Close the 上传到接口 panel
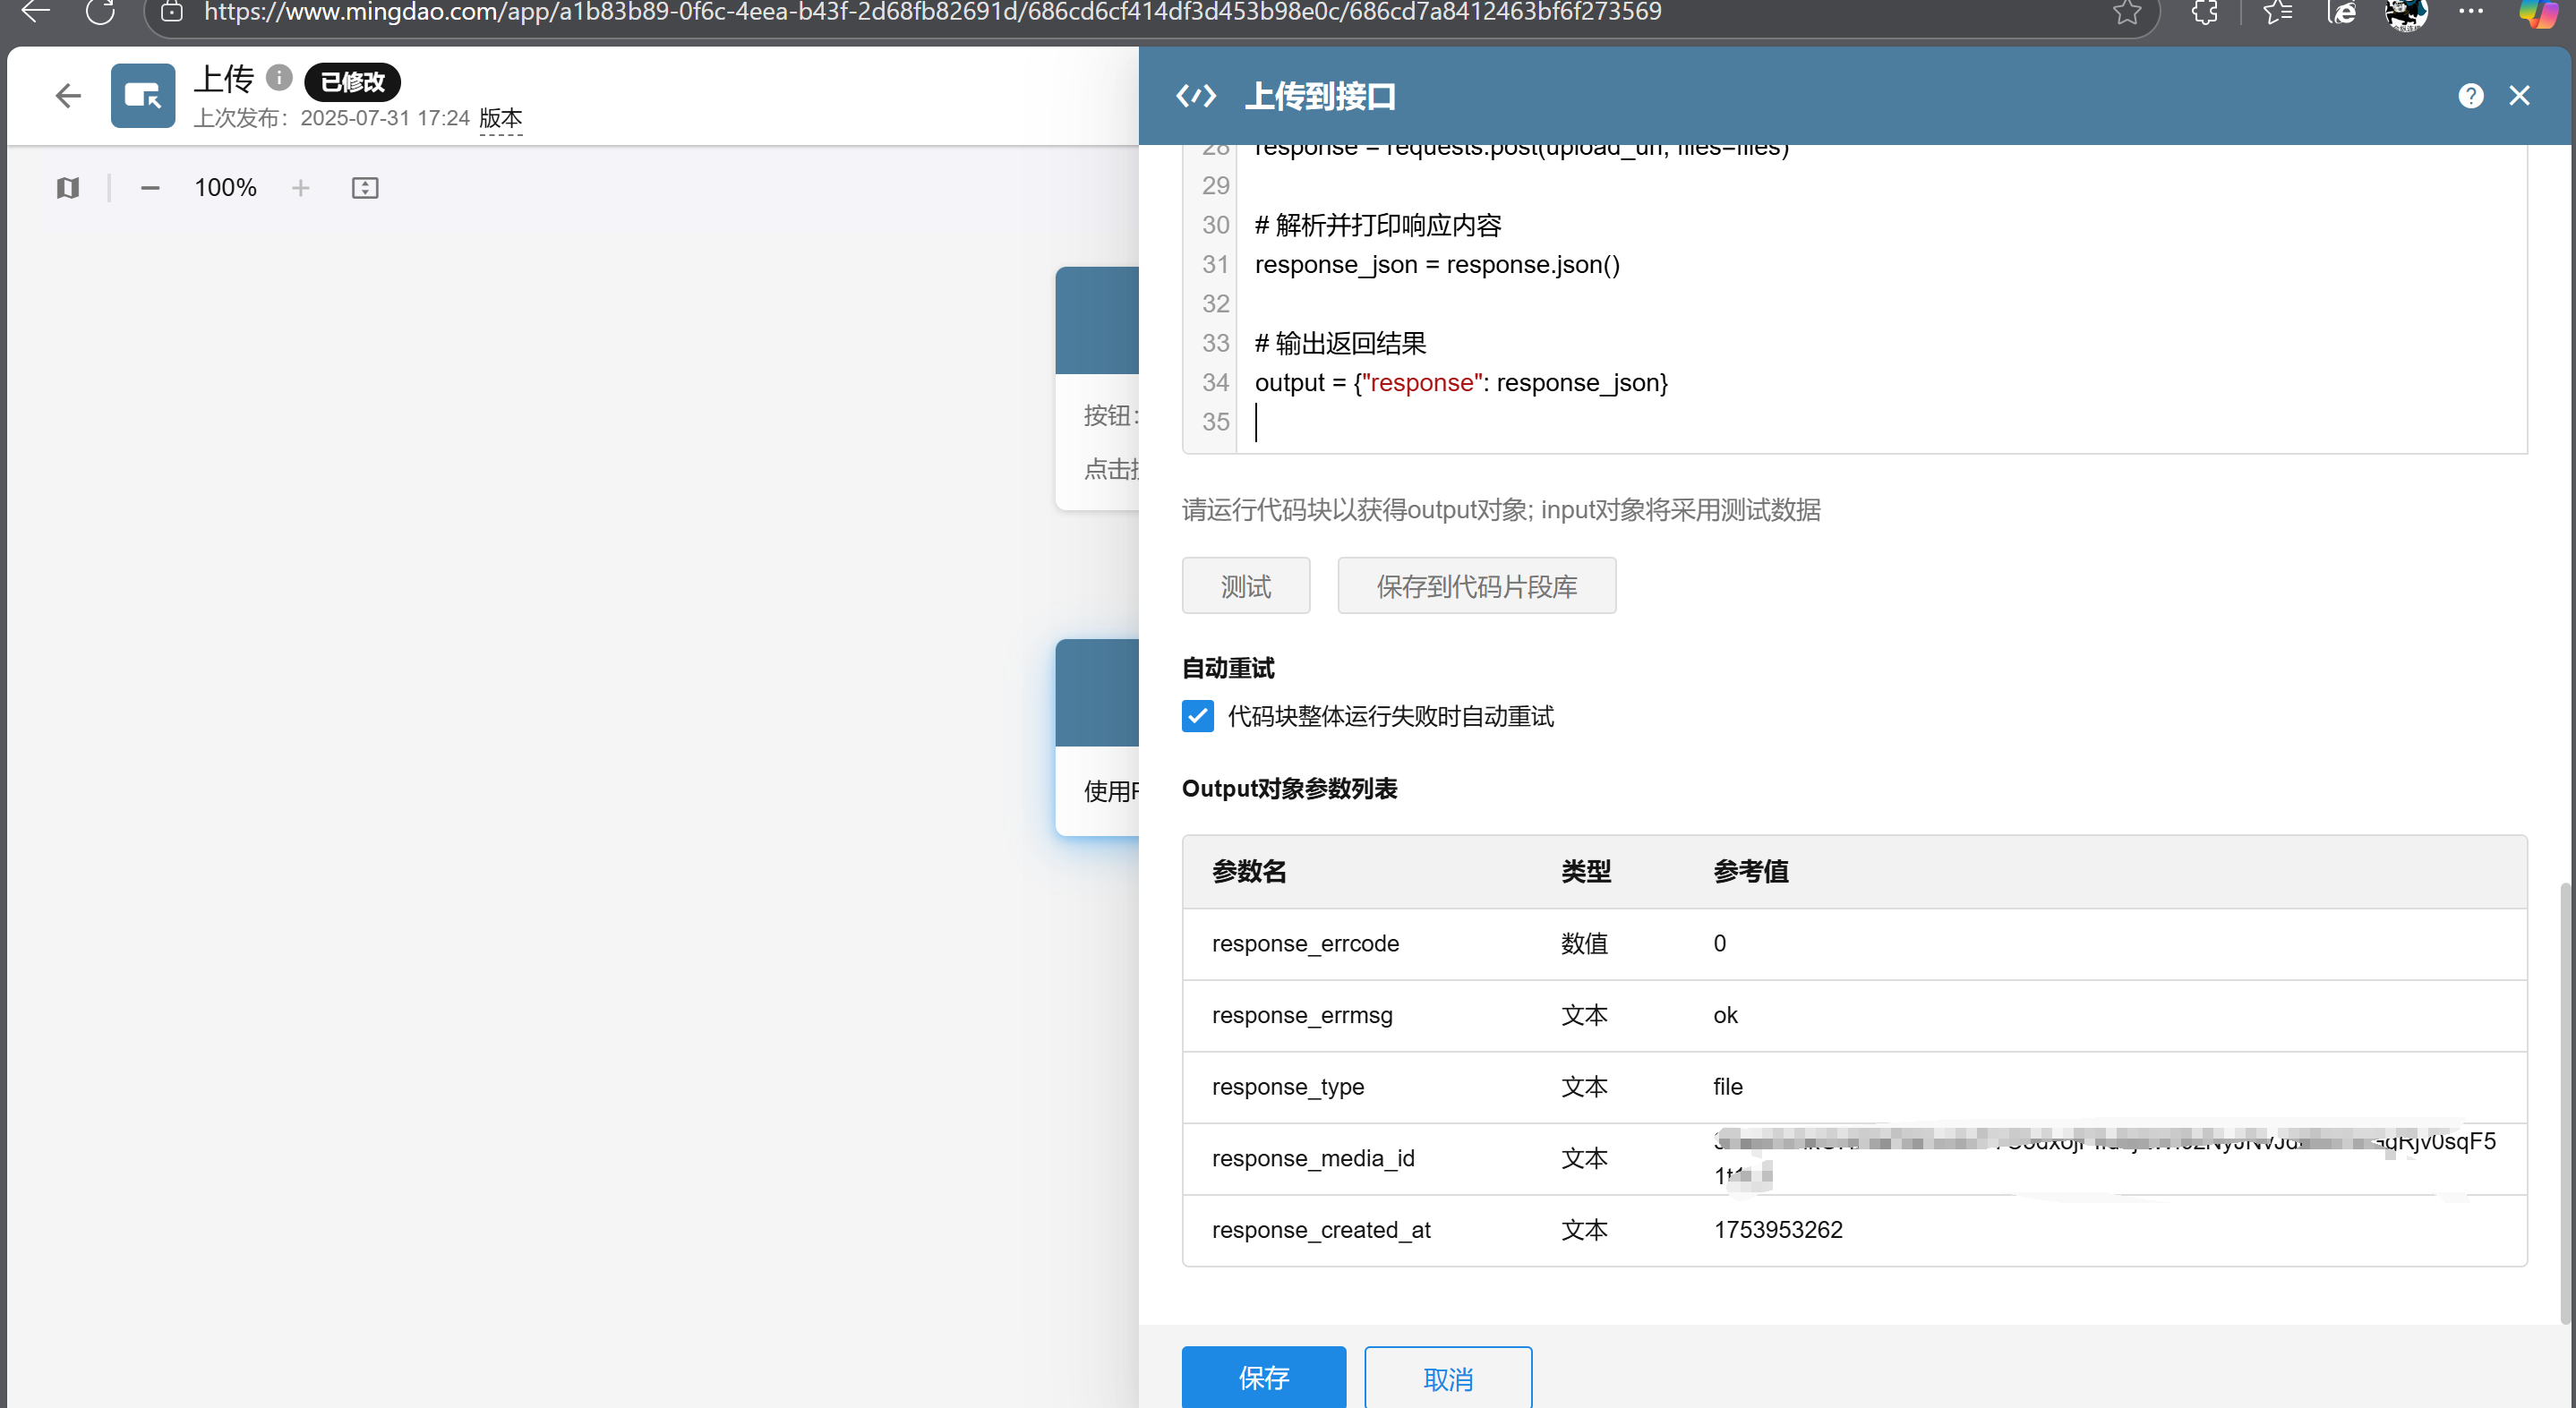2576x1408 pixels. pyautogui.click(x=2519, y=96)
